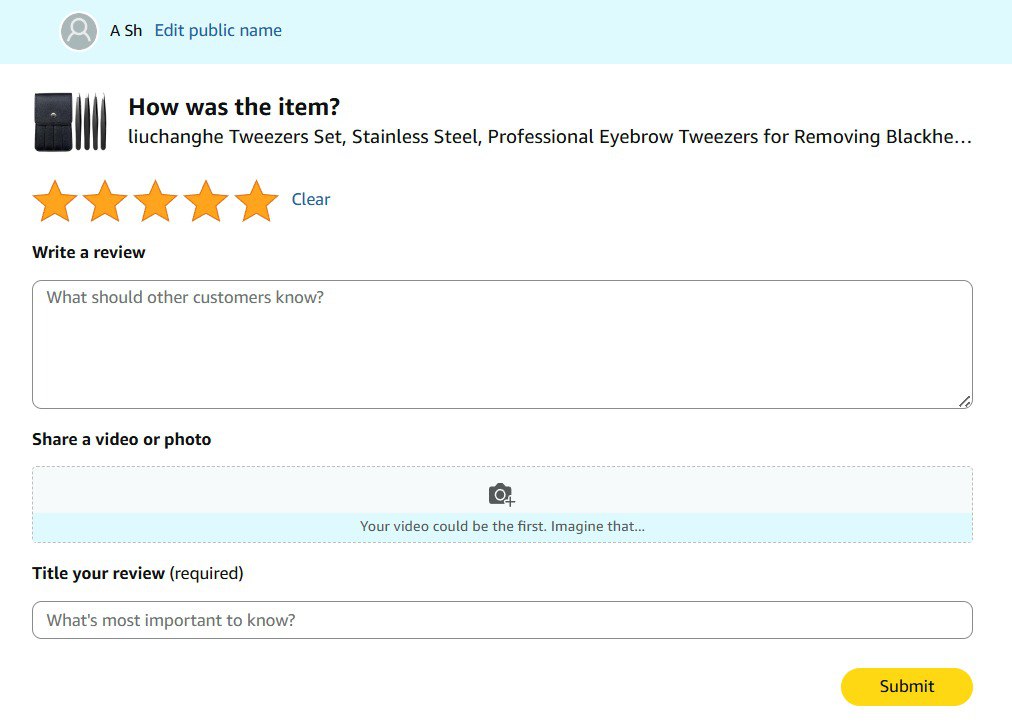This screenshot has height=722, width=1012.
Task: Click the profile avatar icon
Action: click(x=79, y=31)
